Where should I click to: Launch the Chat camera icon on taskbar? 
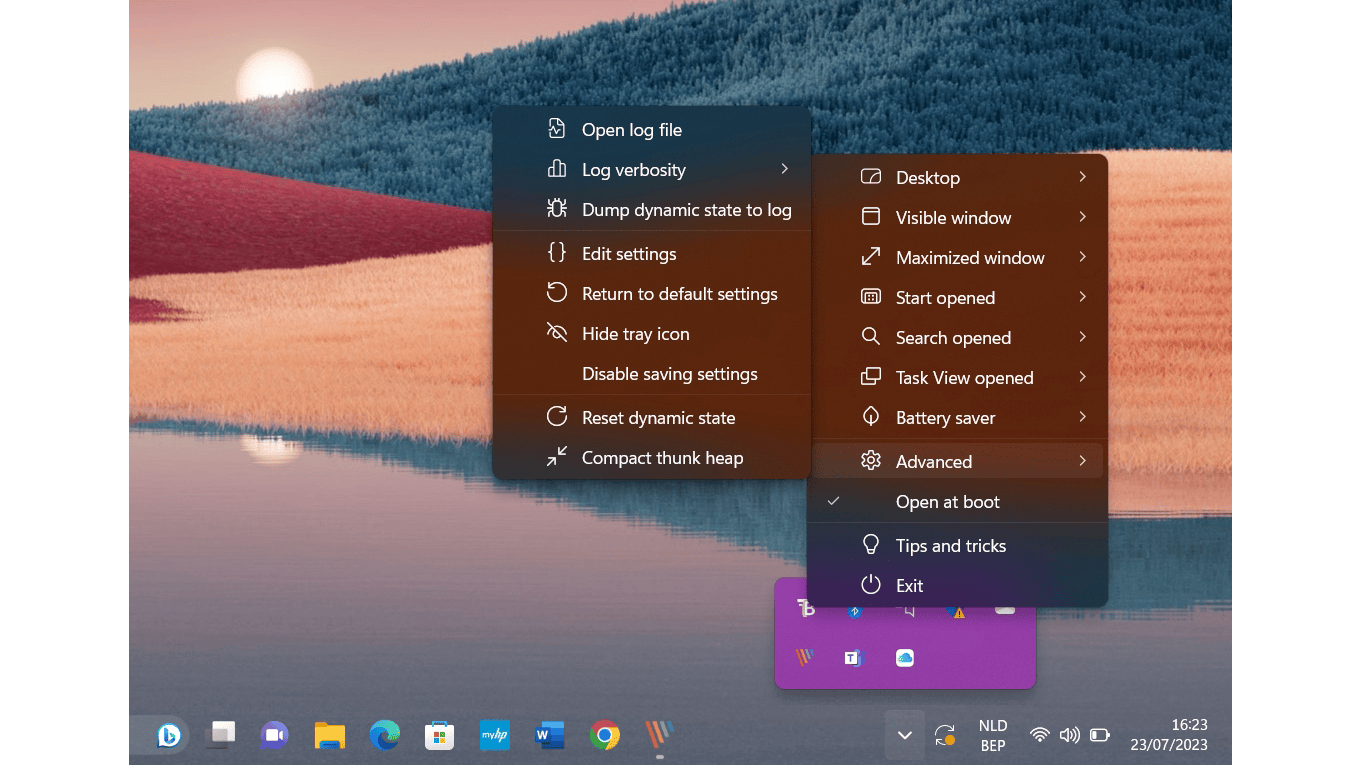pos(274,736)
